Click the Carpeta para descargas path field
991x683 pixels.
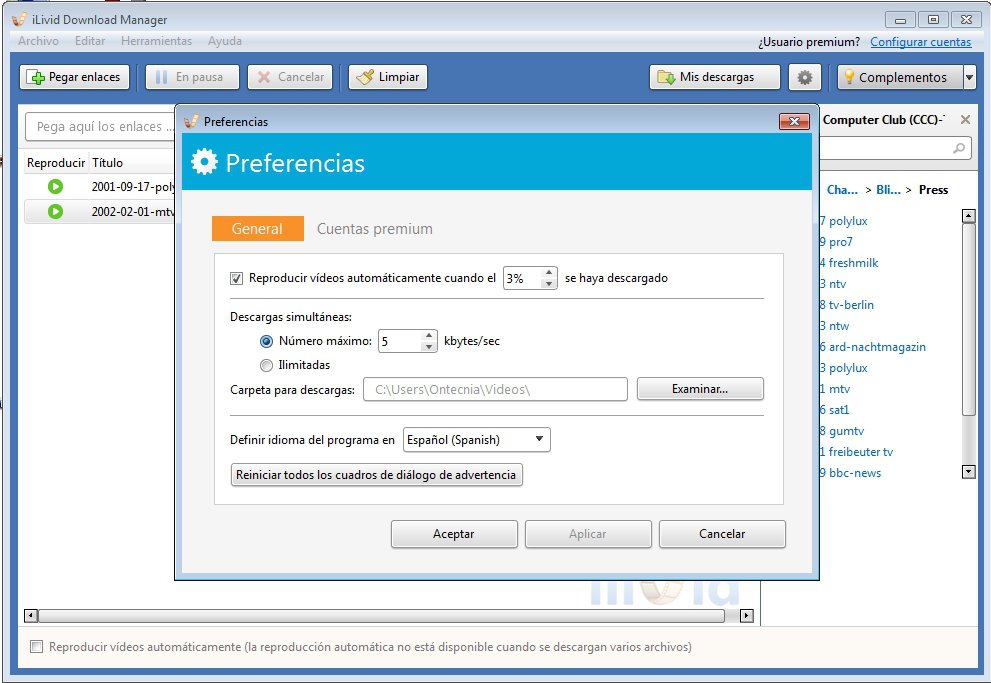click(x=495, y=389)
